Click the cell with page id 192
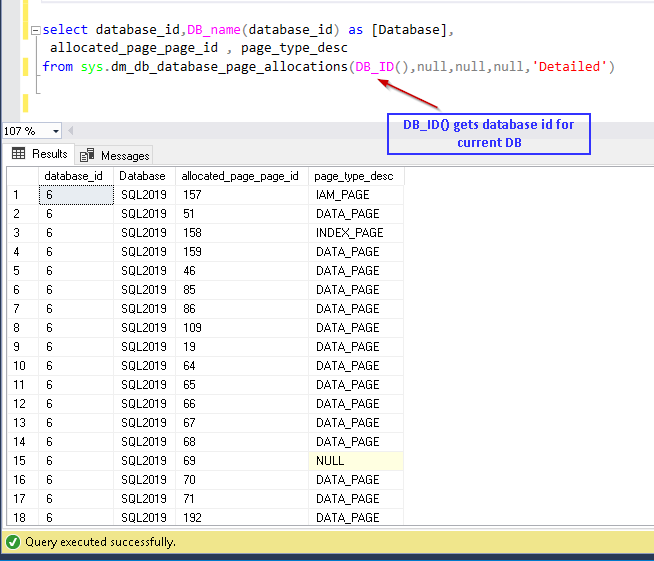 tap(240, 518)
